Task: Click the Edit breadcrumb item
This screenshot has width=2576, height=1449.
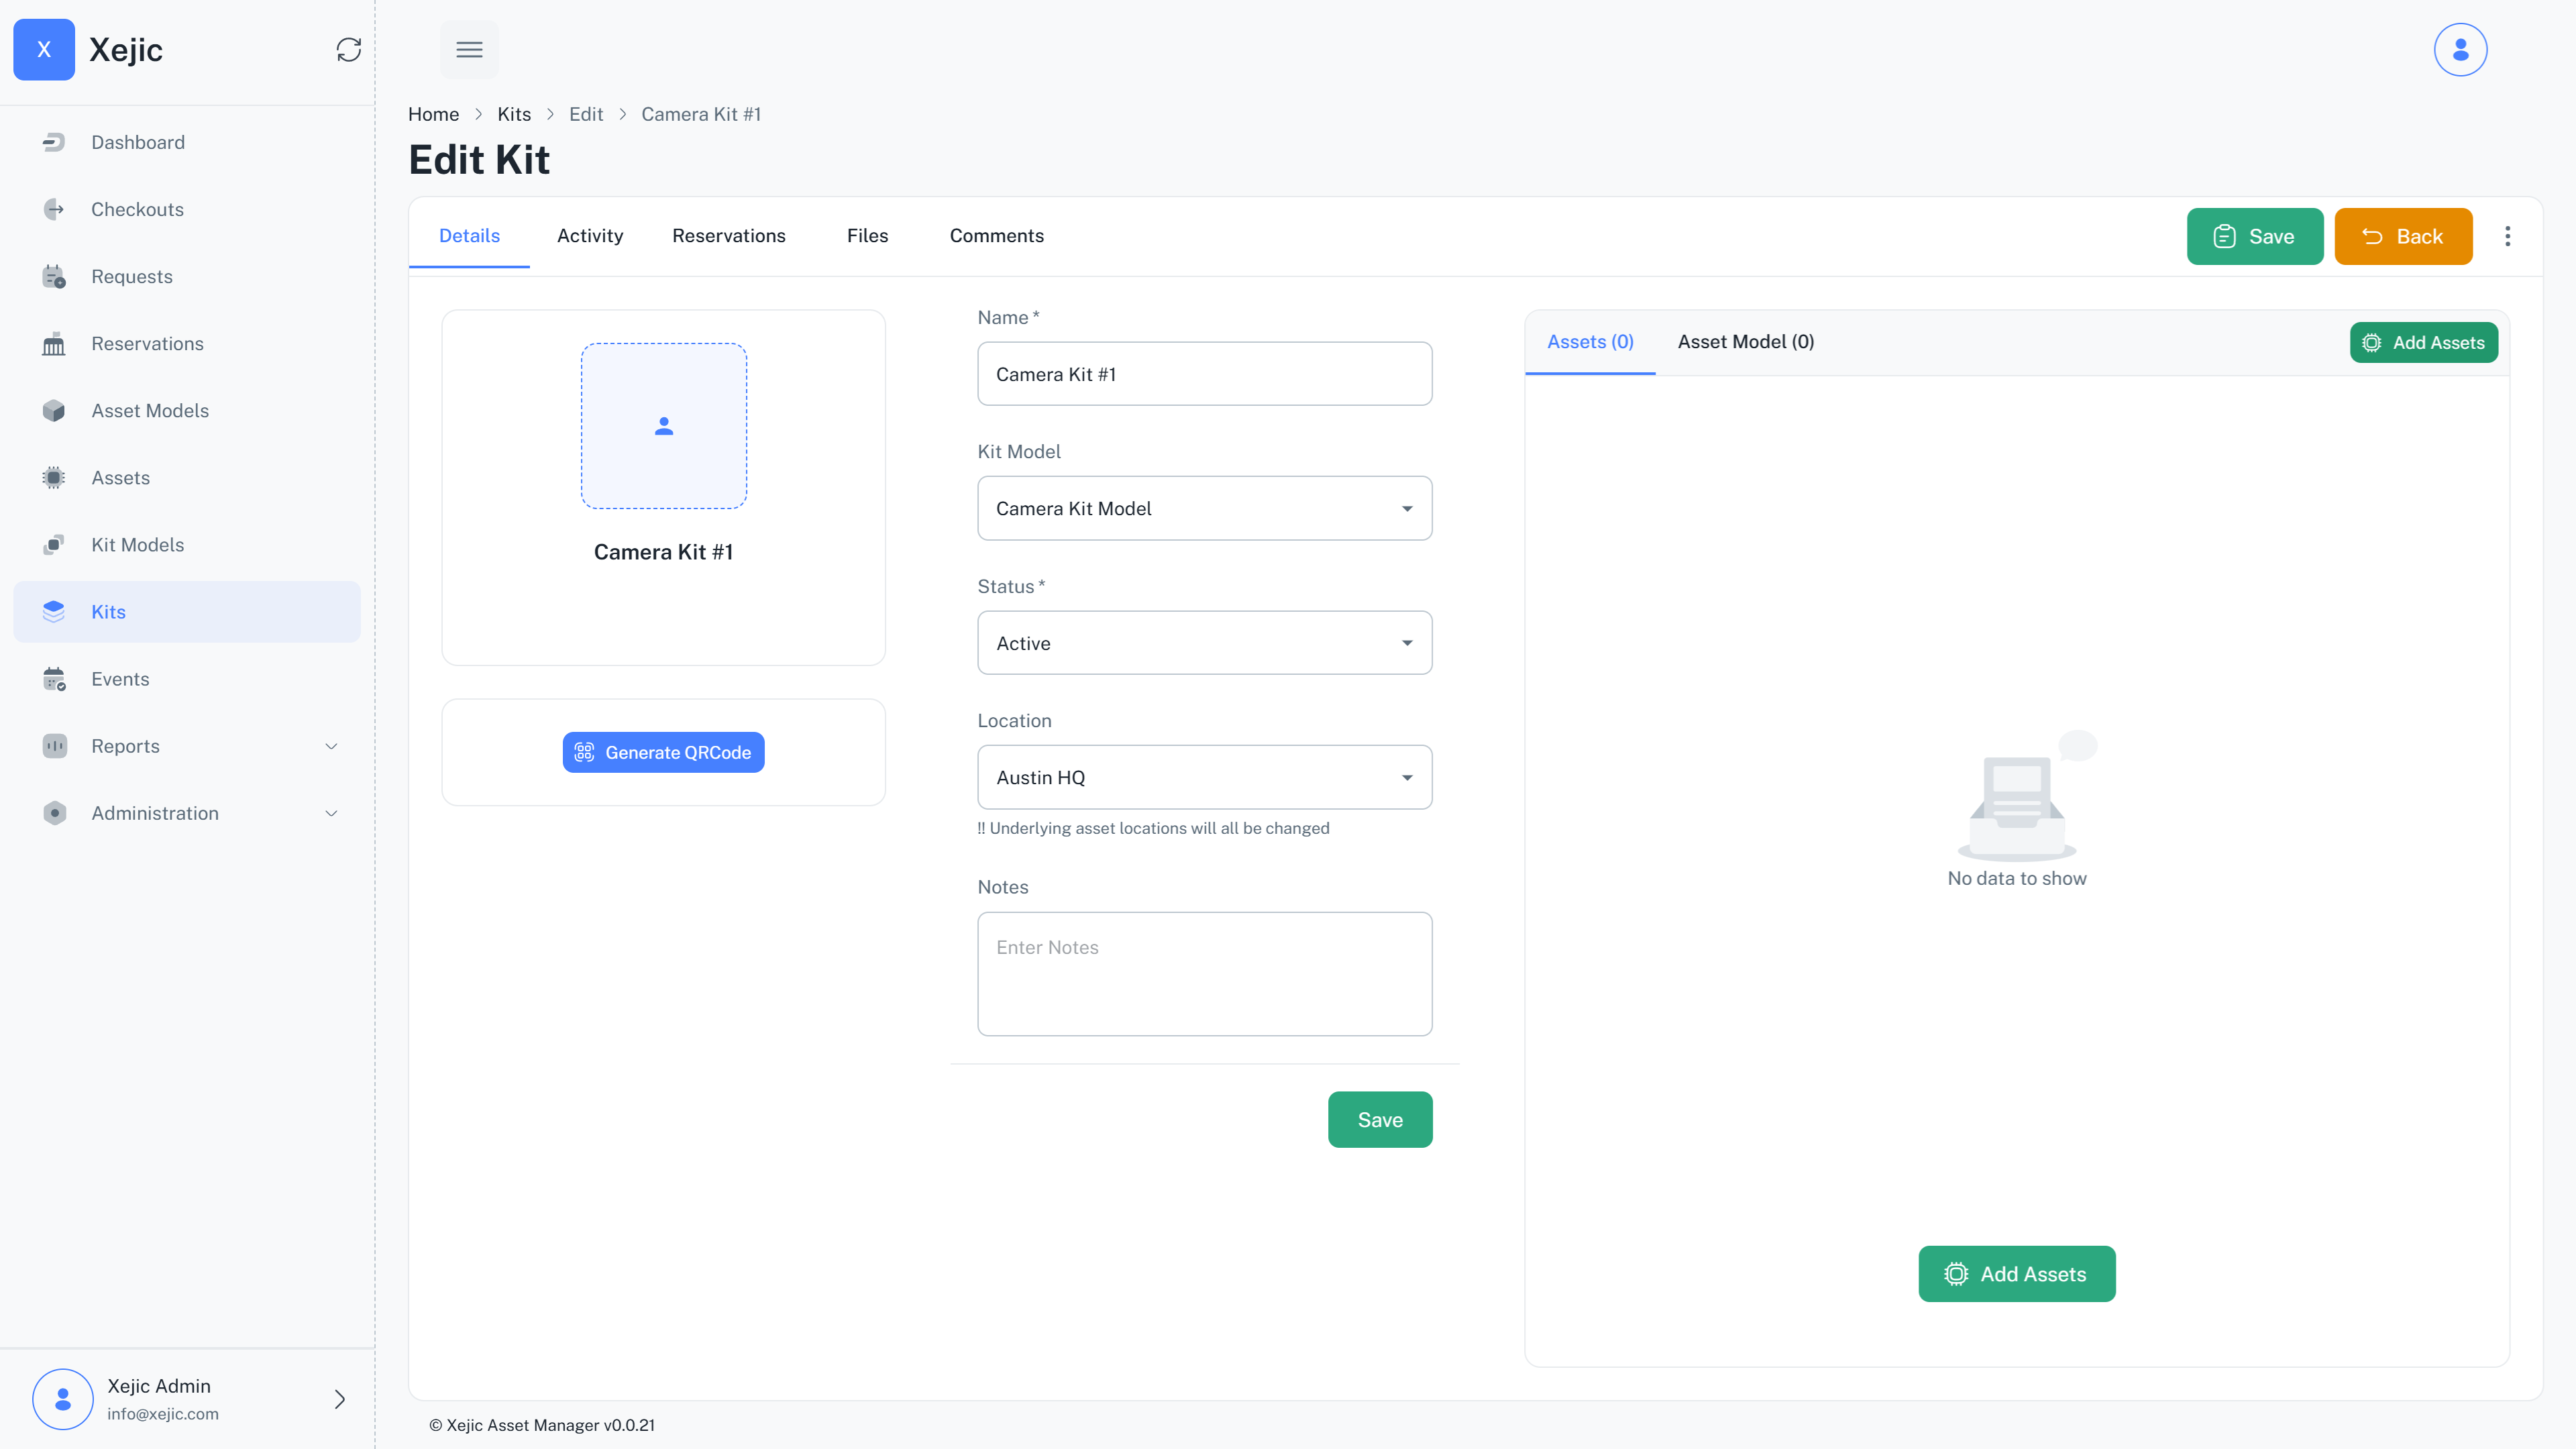Action: [x=586, y=114]
